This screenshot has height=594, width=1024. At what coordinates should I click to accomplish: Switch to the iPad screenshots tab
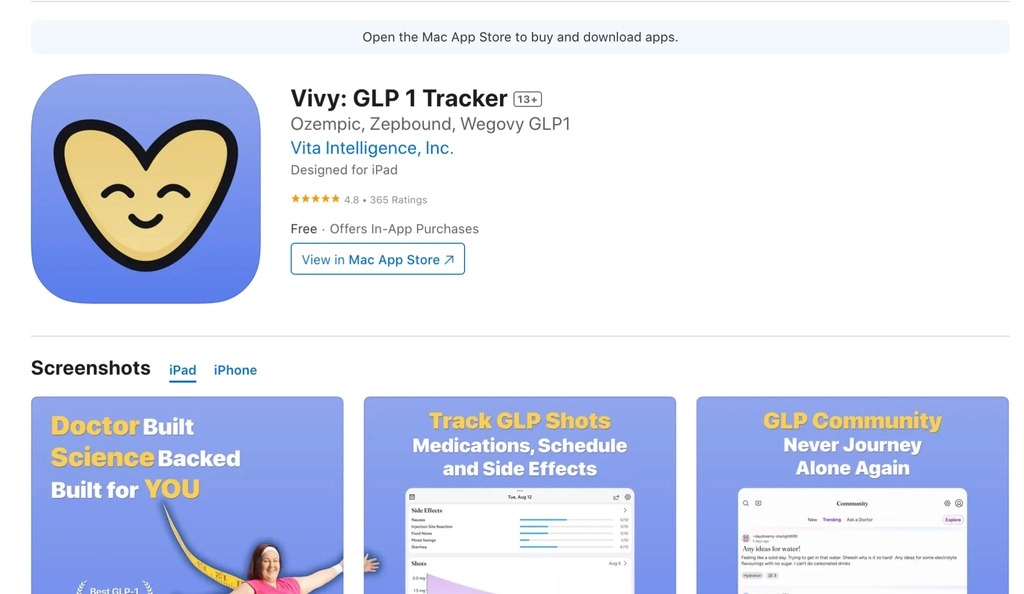pyautogui.click(x=183, y=370)
